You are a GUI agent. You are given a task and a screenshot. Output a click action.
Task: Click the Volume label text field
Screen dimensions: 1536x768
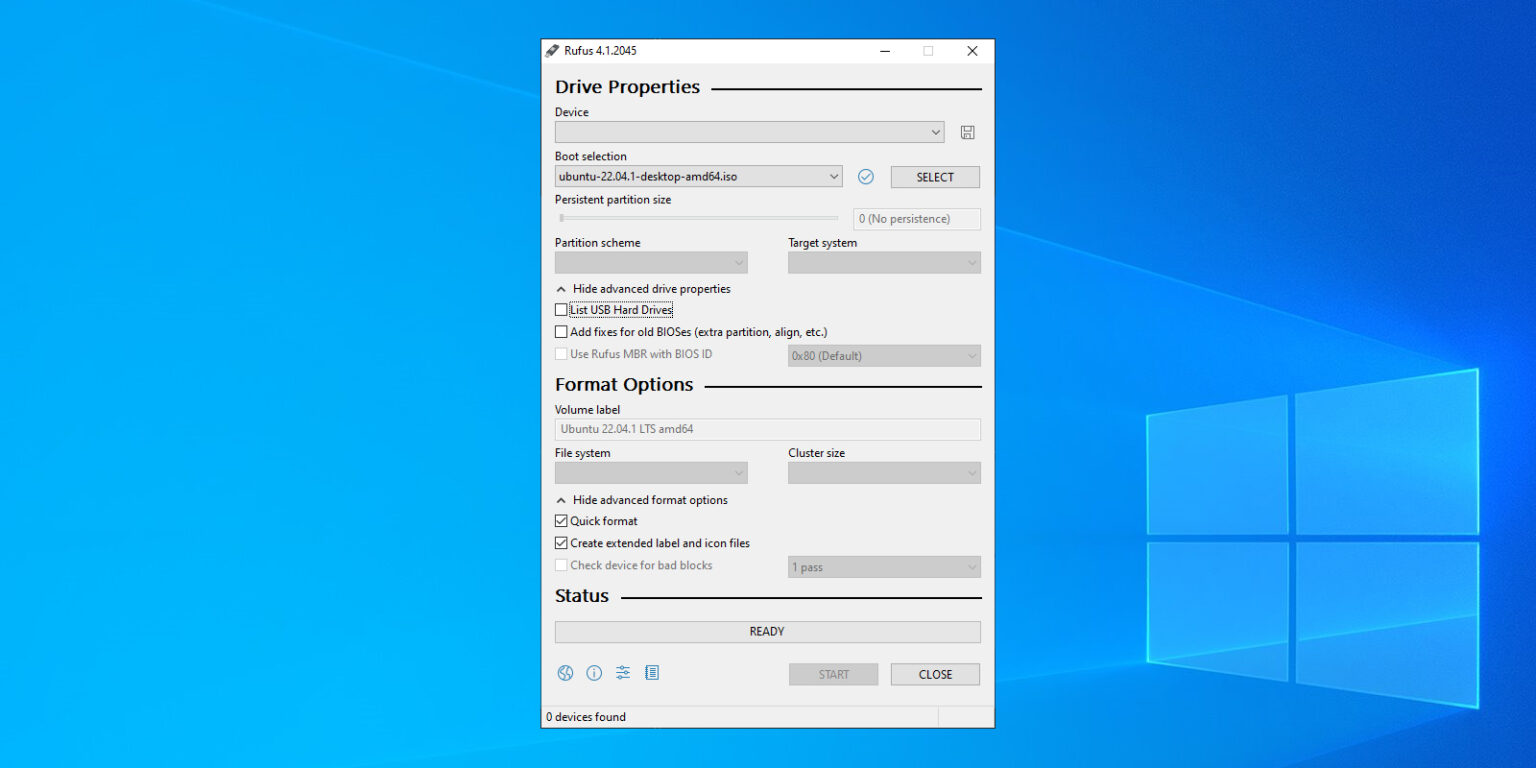767,429
